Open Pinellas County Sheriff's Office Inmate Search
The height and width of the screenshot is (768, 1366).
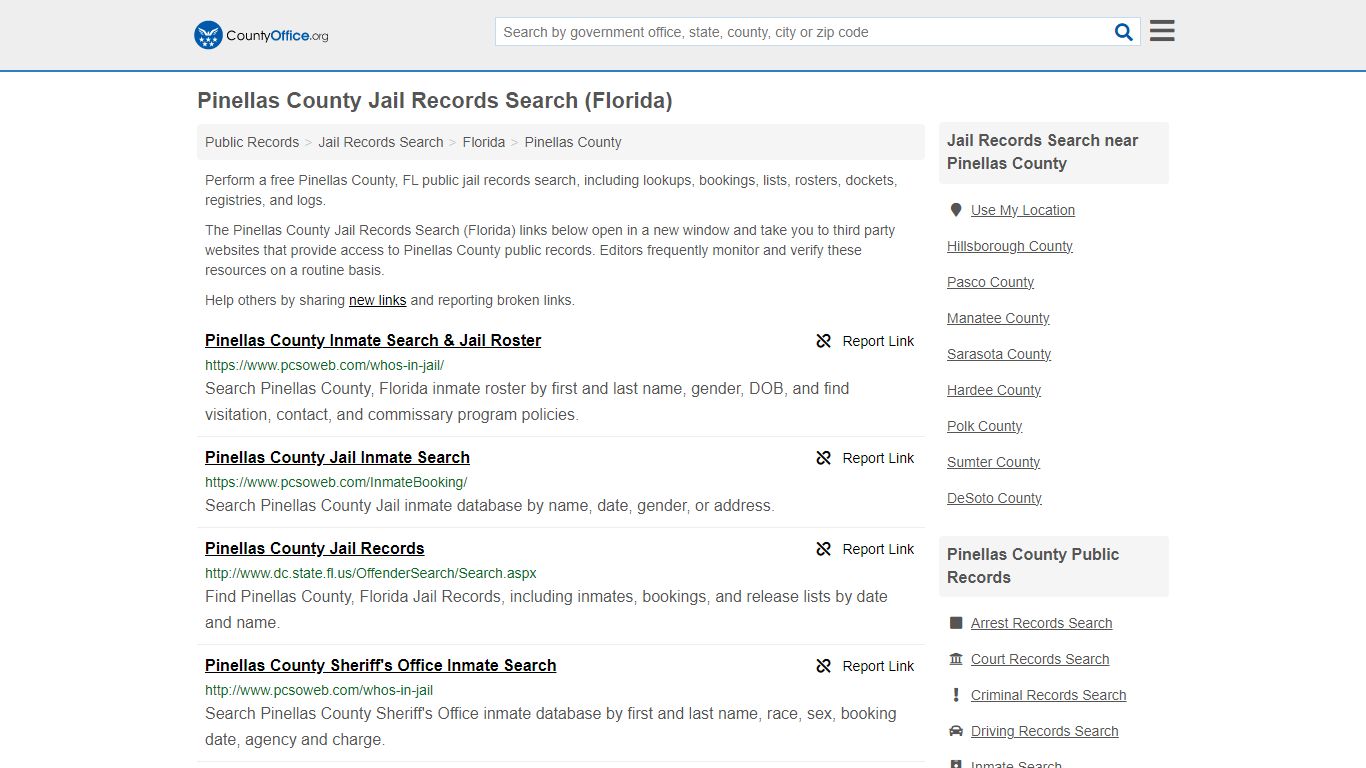click(x=381, y=665)
